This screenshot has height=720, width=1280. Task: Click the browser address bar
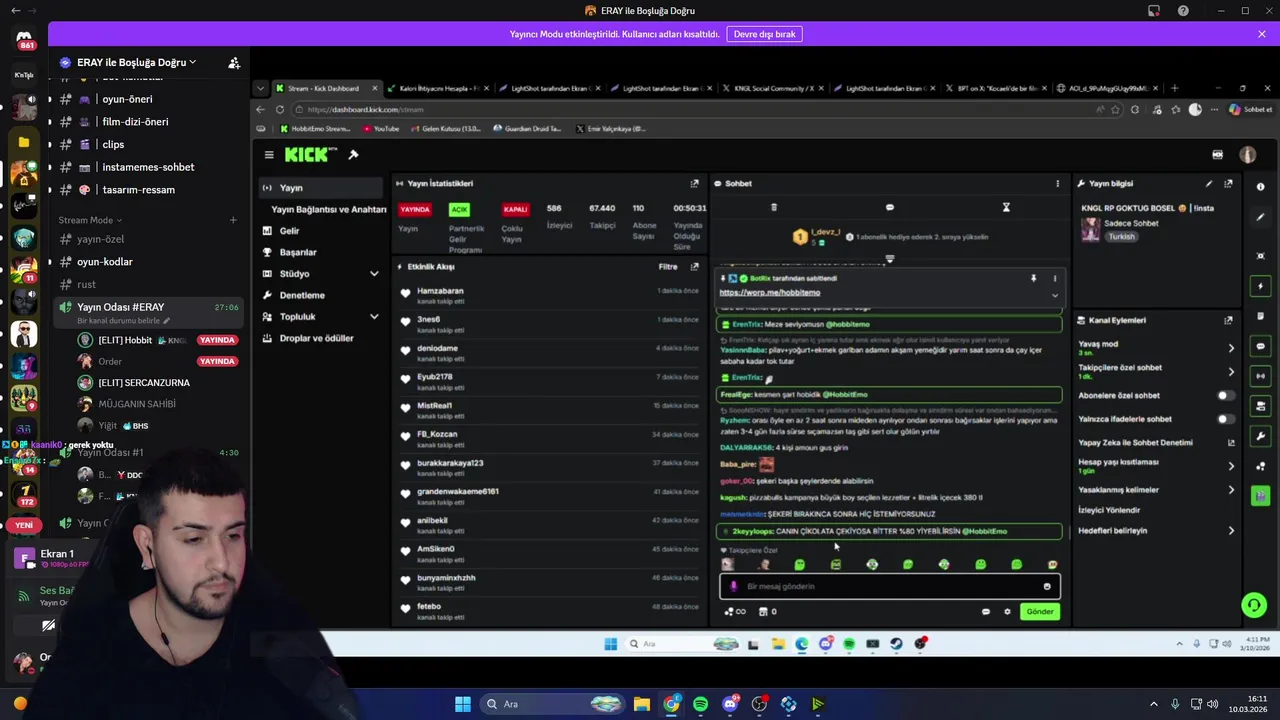coord(690,110)
